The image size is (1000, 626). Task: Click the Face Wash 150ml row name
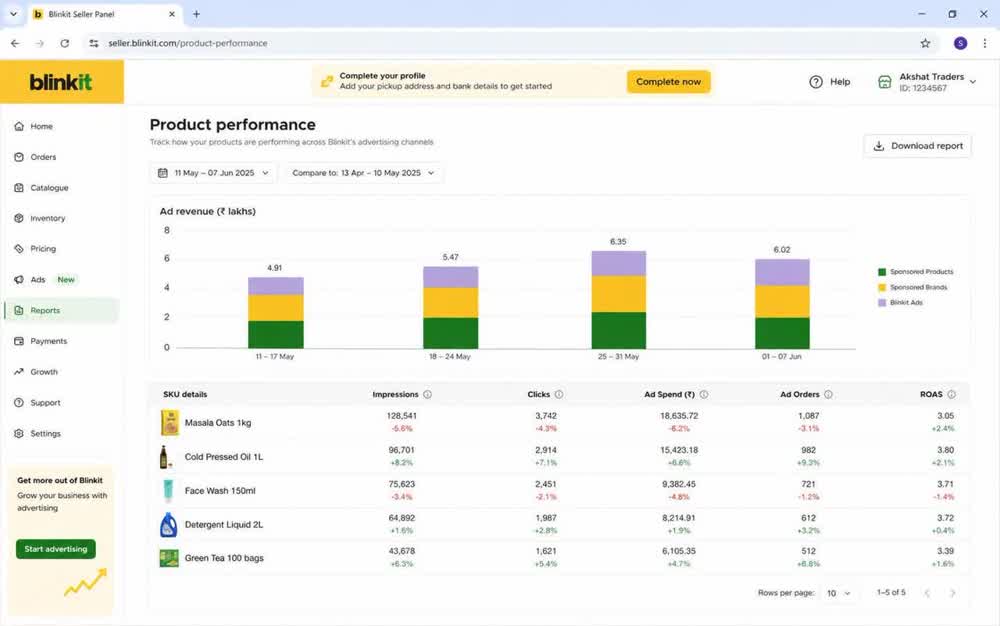tap(220, 491)
